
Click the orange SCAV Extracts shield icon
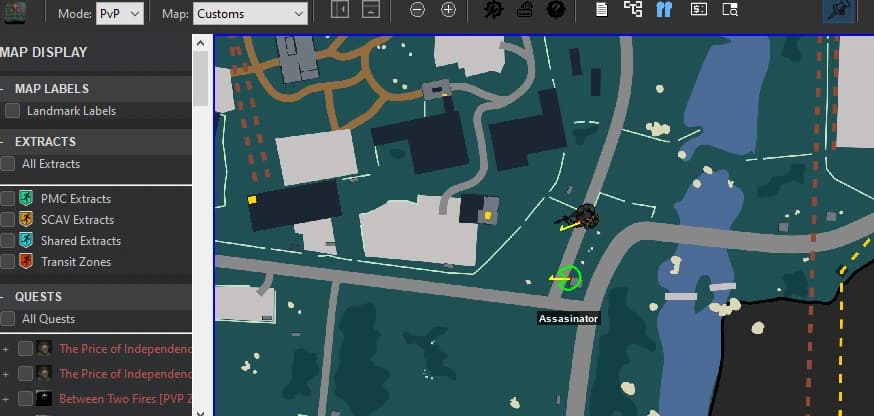pos(26,220)
